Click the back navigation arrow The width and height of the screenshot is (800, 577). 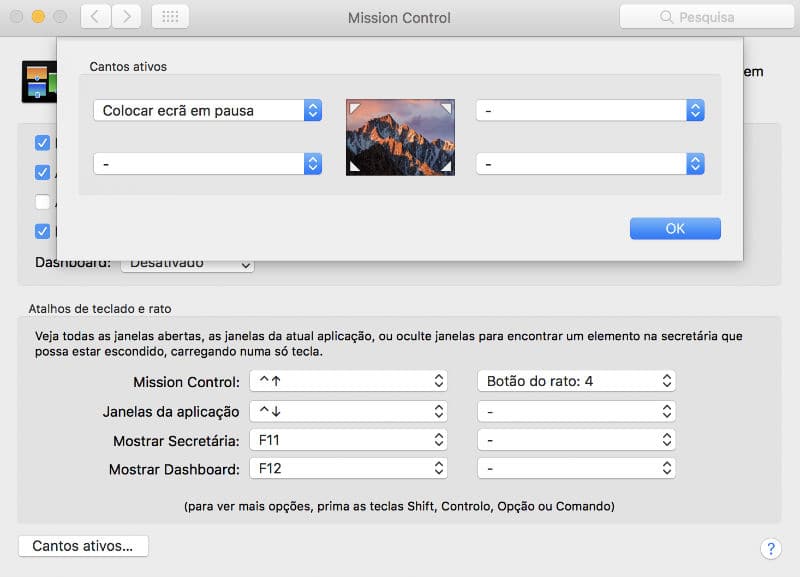click(x=95, y=17)
